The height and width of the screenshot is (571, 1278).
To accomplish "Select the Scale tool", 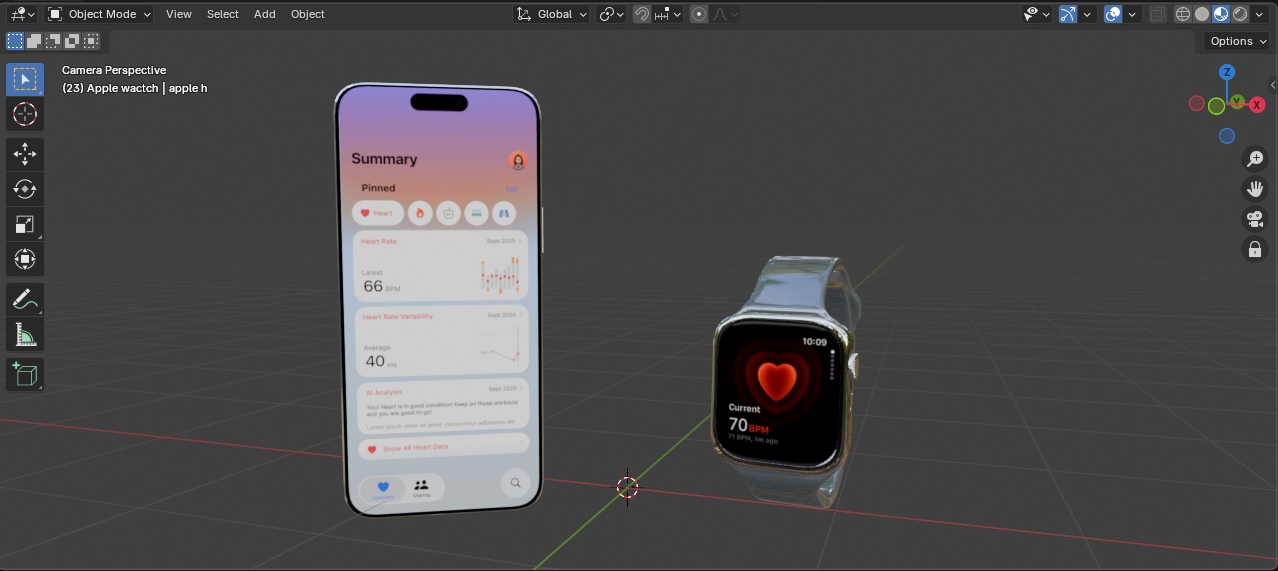I will 25,224.
